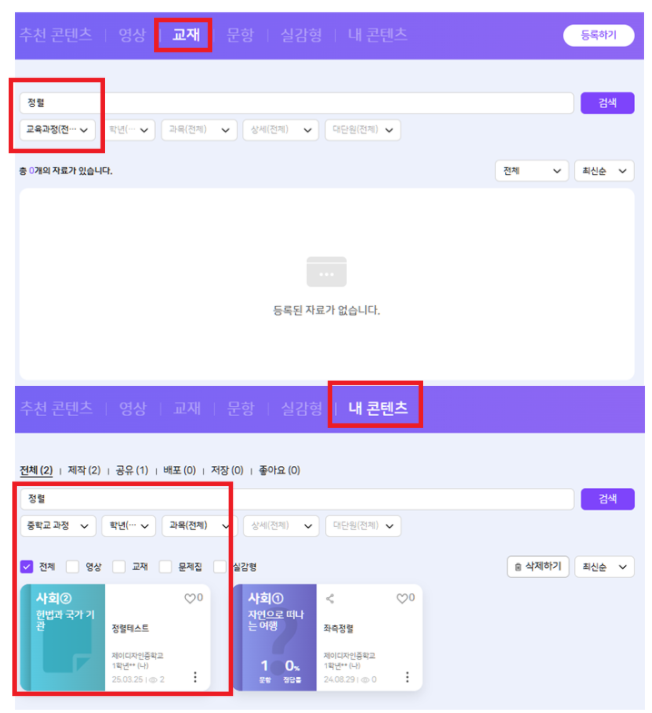
Task: Check the 문제집 checkbox filter
Action: pos(165,567)
